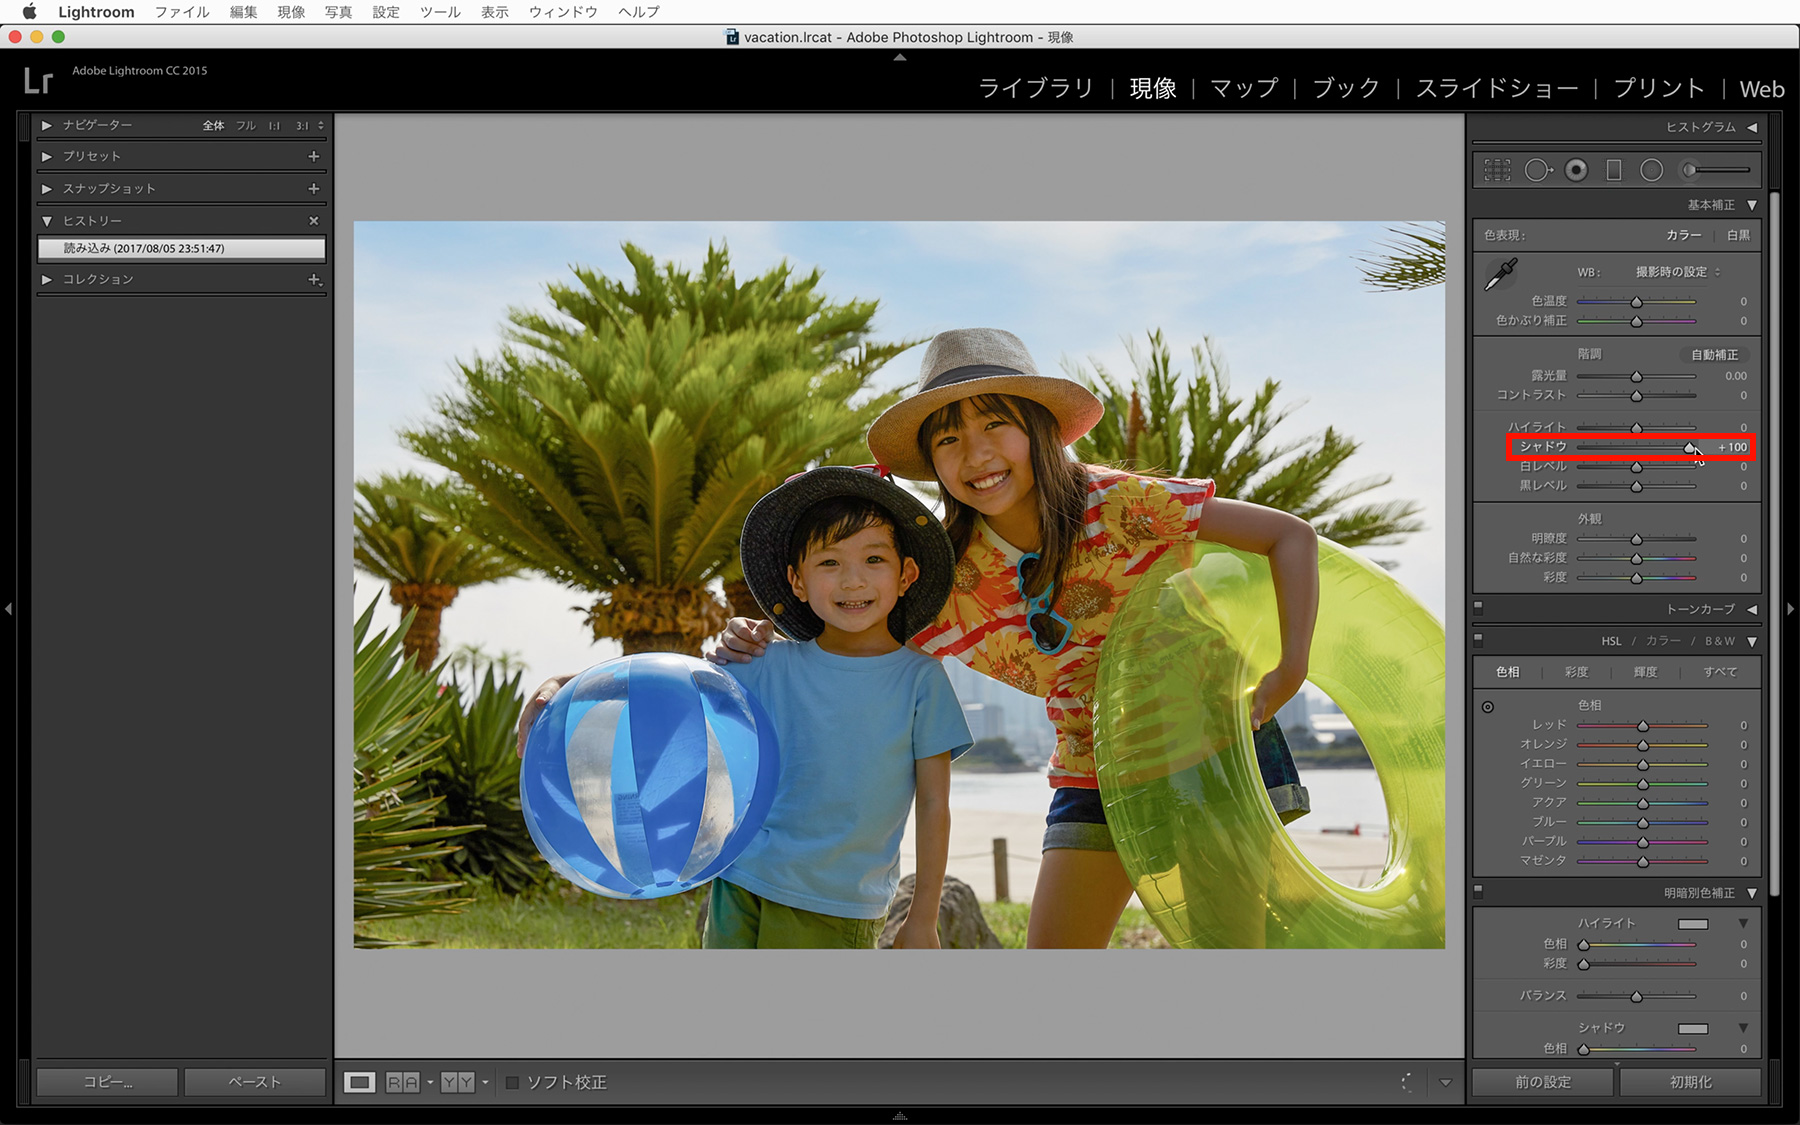Clear history with the X icon

pos(314,220)
